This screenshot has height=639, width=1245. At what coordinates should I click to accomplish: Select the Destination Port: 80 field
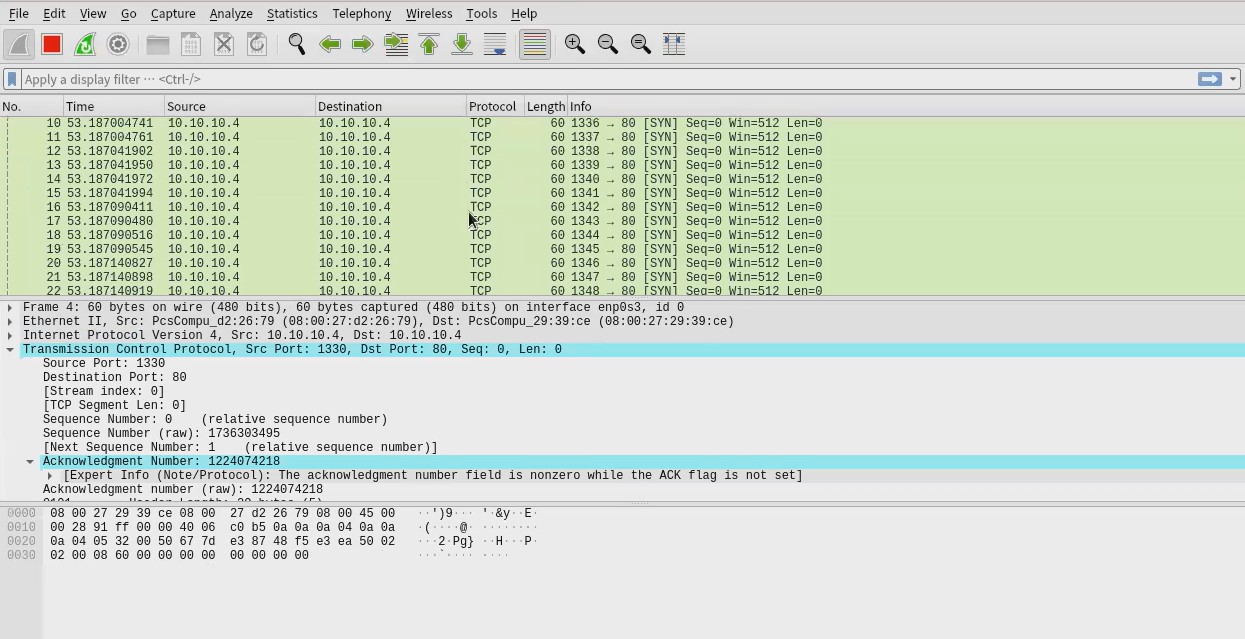[114, 378]
